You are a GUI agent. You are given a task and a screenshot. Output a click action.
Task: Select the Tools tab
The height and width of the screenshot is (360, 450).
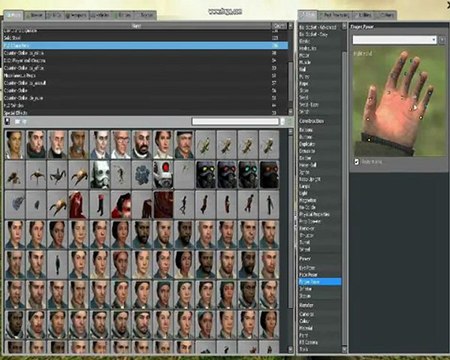coord(307,15)
